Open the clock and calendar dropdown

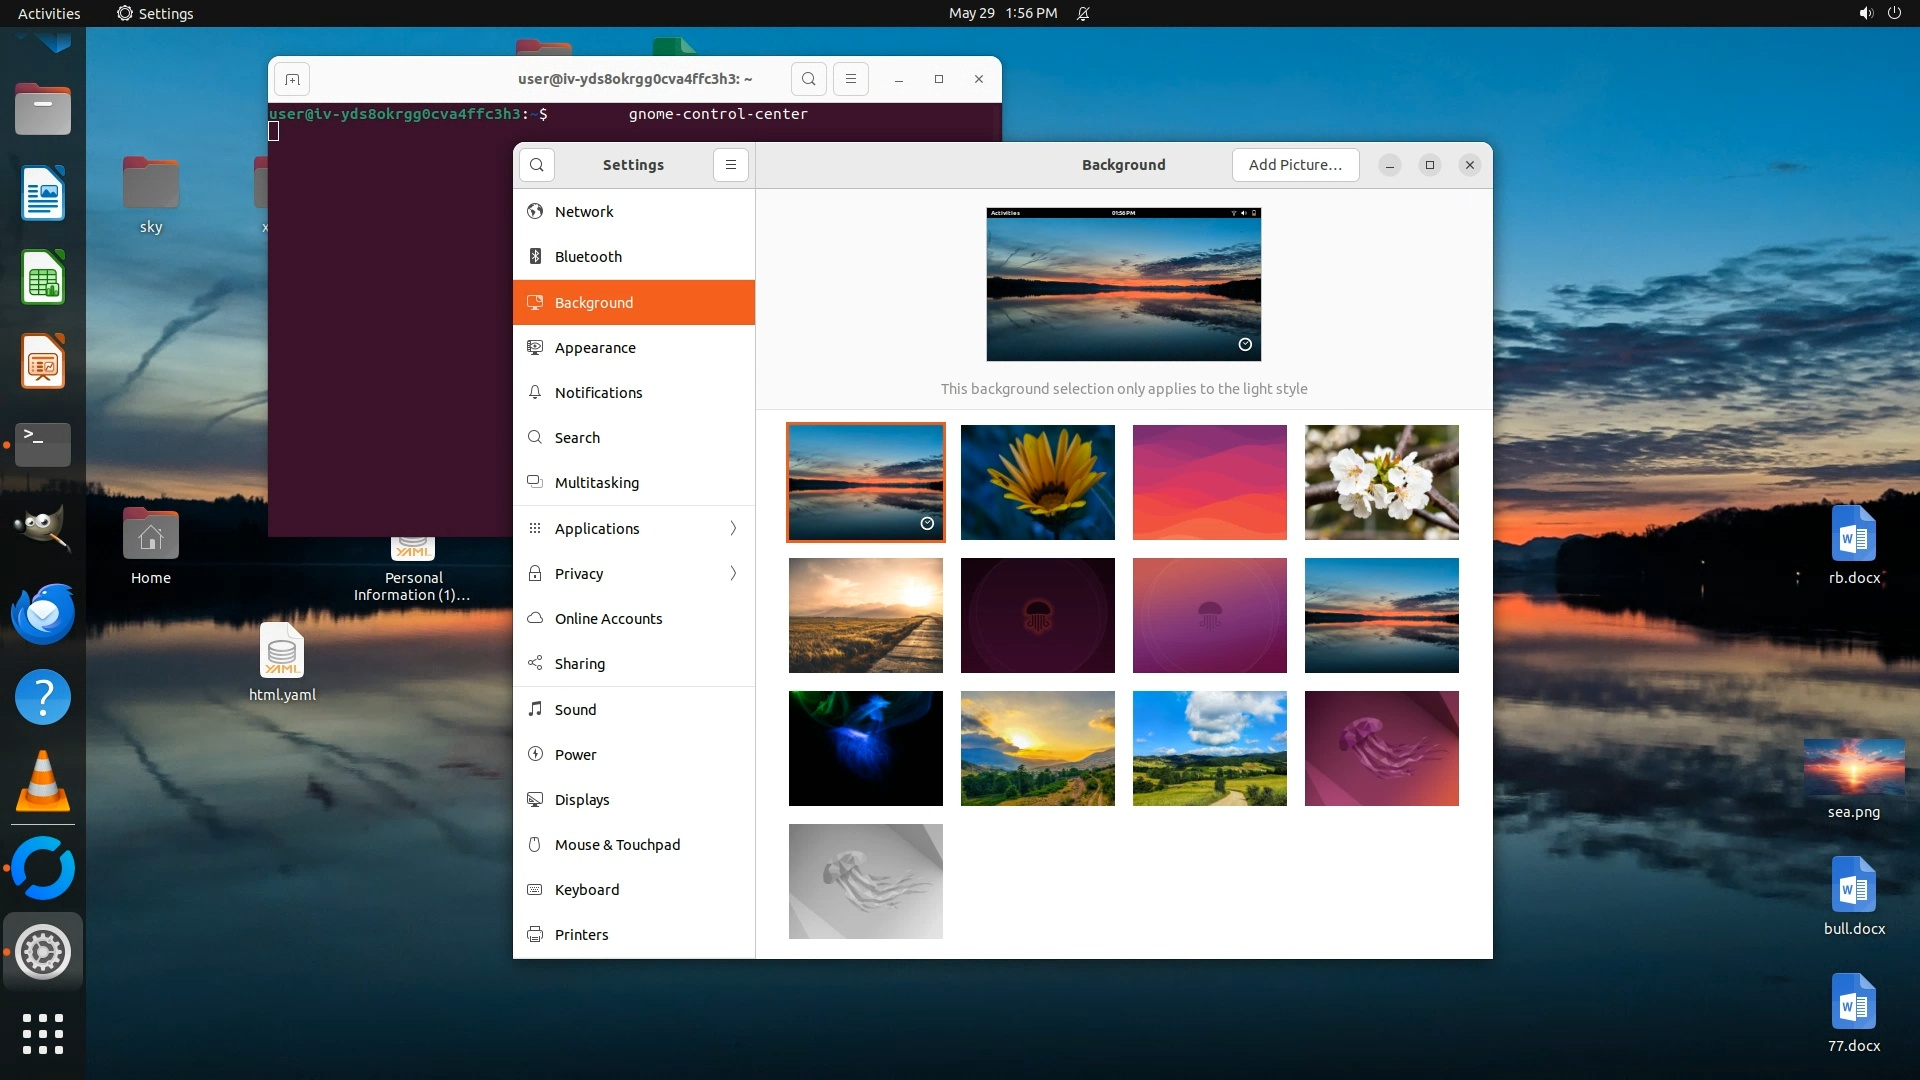pyautogui.click(x=1002, y=13)
